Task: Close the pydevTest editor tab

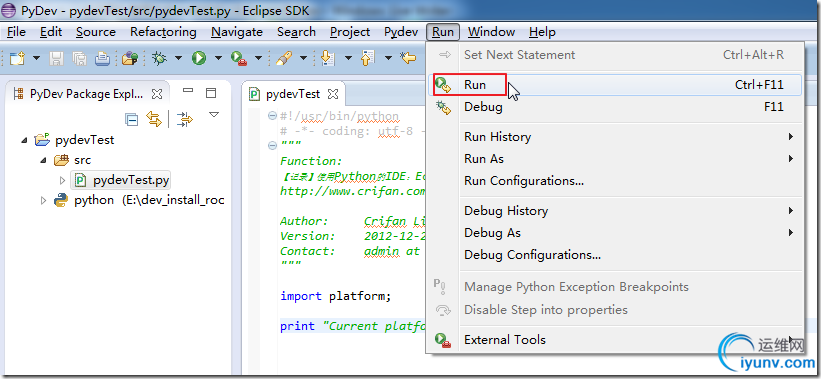Action: 332,95
